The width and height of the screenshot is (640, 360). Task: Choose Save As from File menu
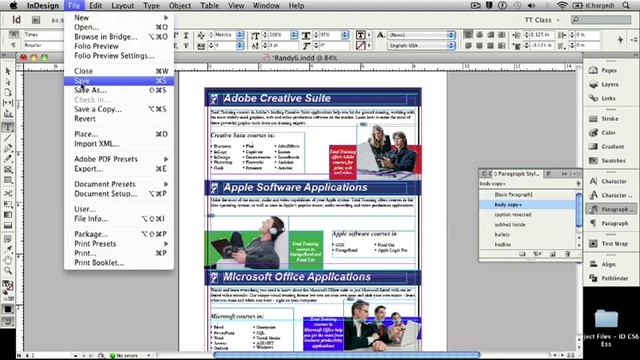point(119,90)
